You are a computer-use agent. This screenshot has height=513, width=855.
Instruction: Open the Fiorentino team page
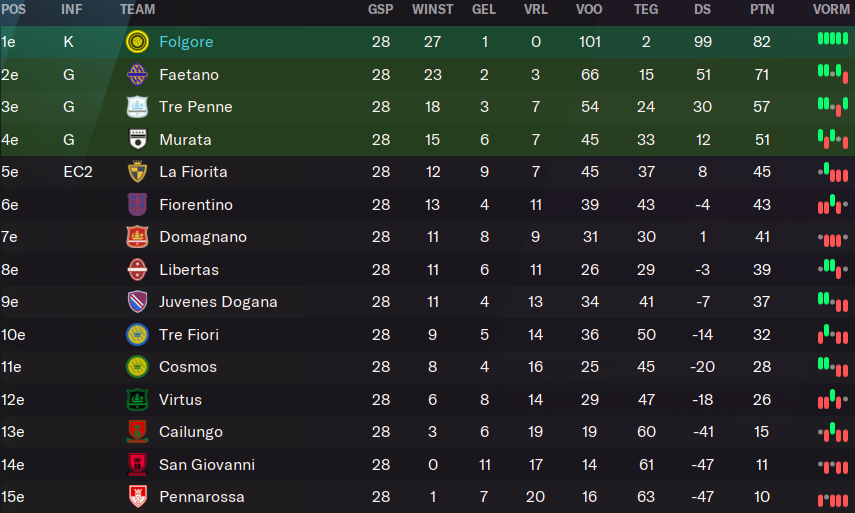point(196,204)
